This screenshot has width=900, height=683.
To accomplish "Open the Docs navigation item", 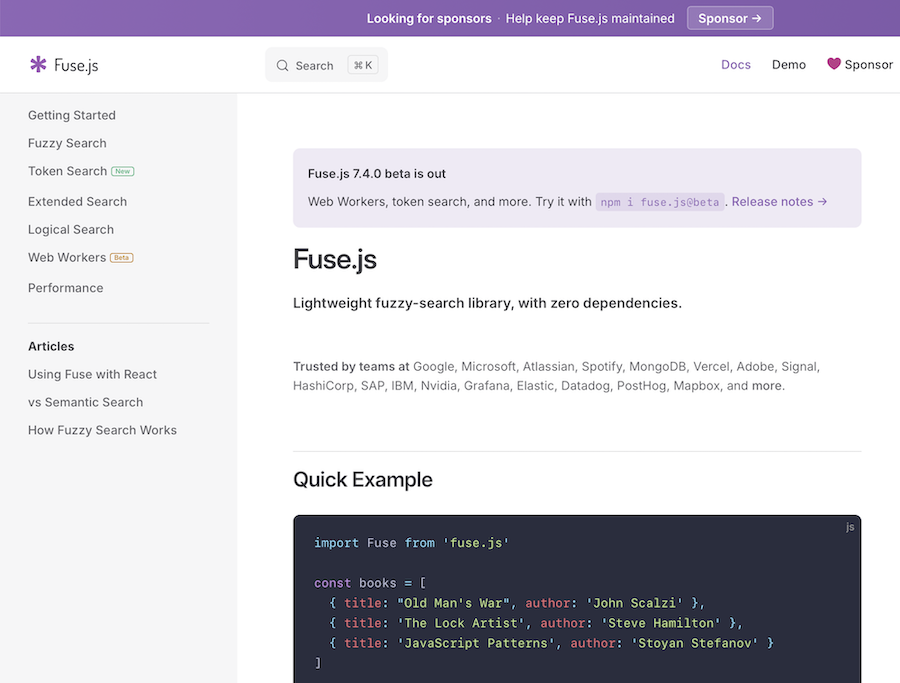I will pos(735,65).
